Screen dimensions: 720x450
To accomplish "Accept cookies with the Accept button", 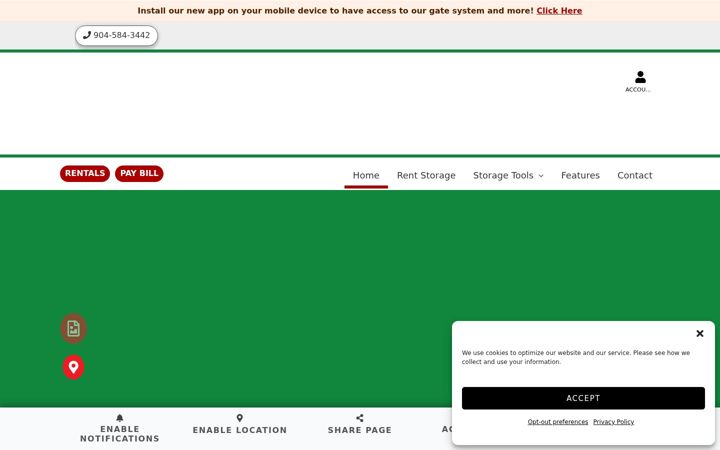I will coord(583,398).
